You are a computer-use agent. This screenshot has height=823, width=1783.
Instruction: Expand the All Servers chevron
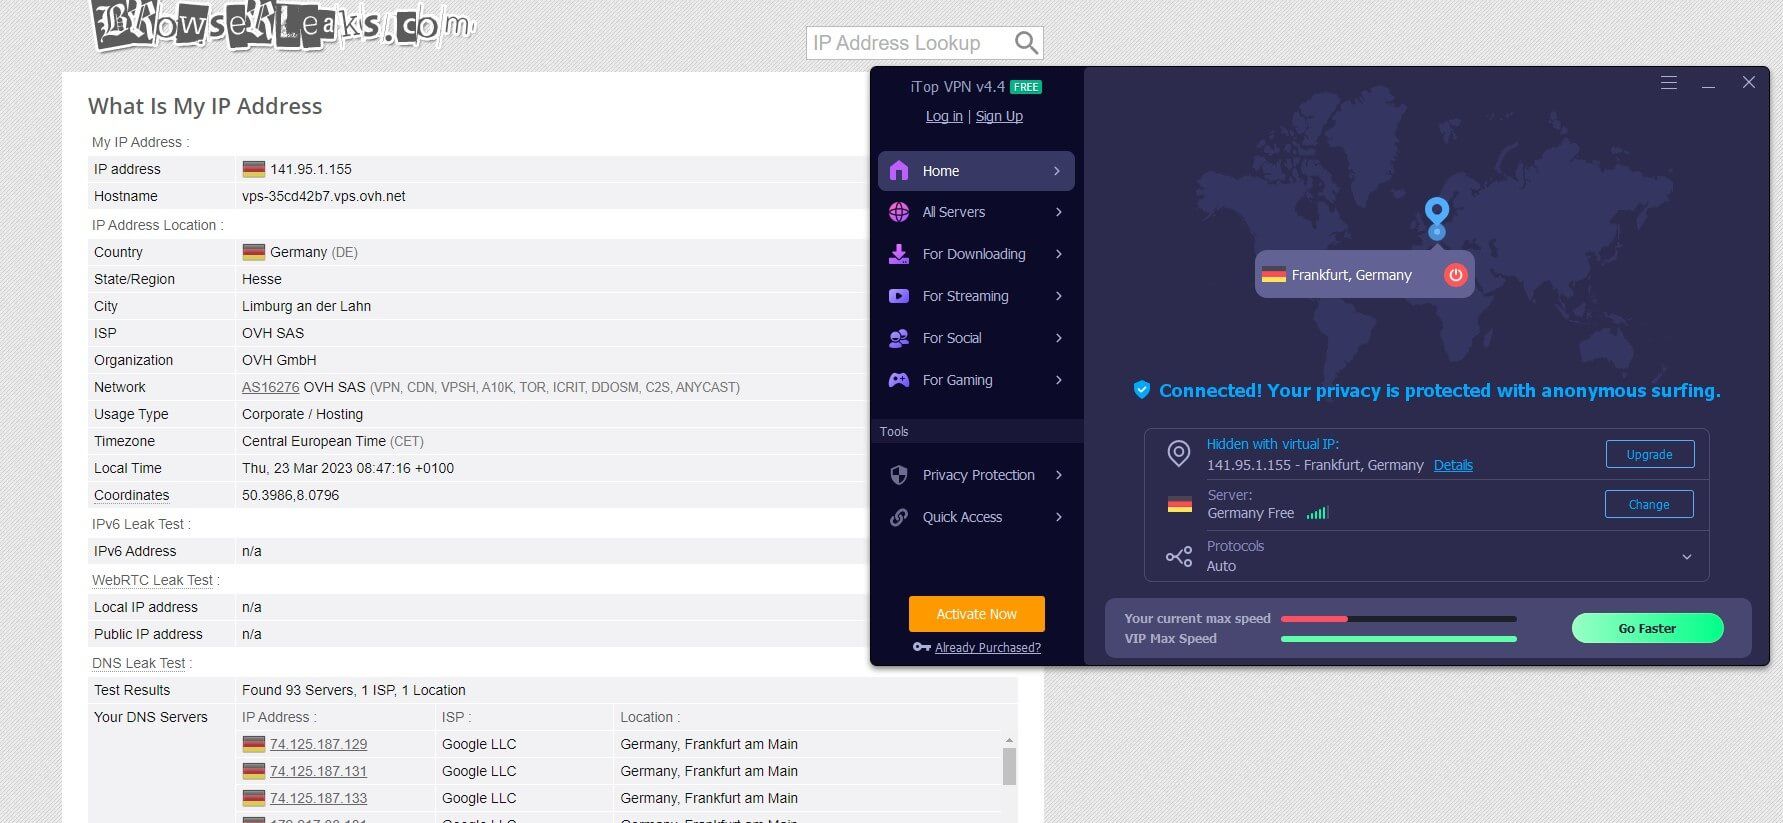tap(1058, 212)
